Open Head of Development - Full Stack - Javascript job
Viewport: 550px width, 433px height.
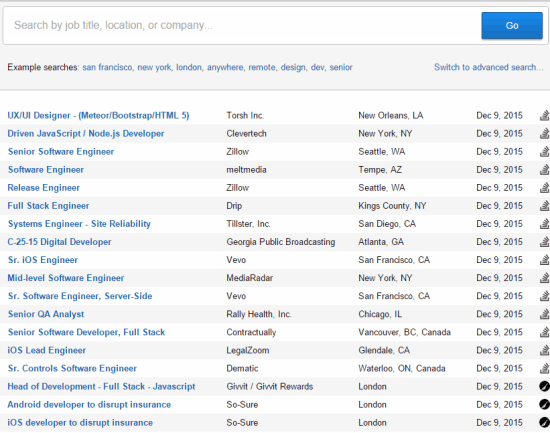101,387
